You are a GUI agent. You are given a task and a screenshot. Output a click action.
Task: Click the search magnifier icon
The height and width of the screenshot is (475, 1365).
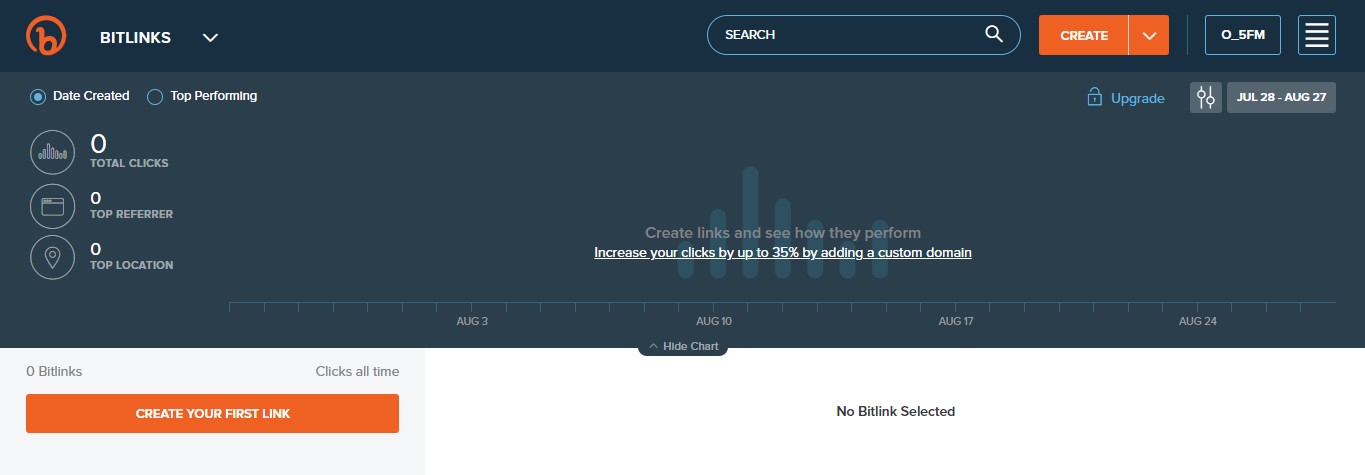993,34
